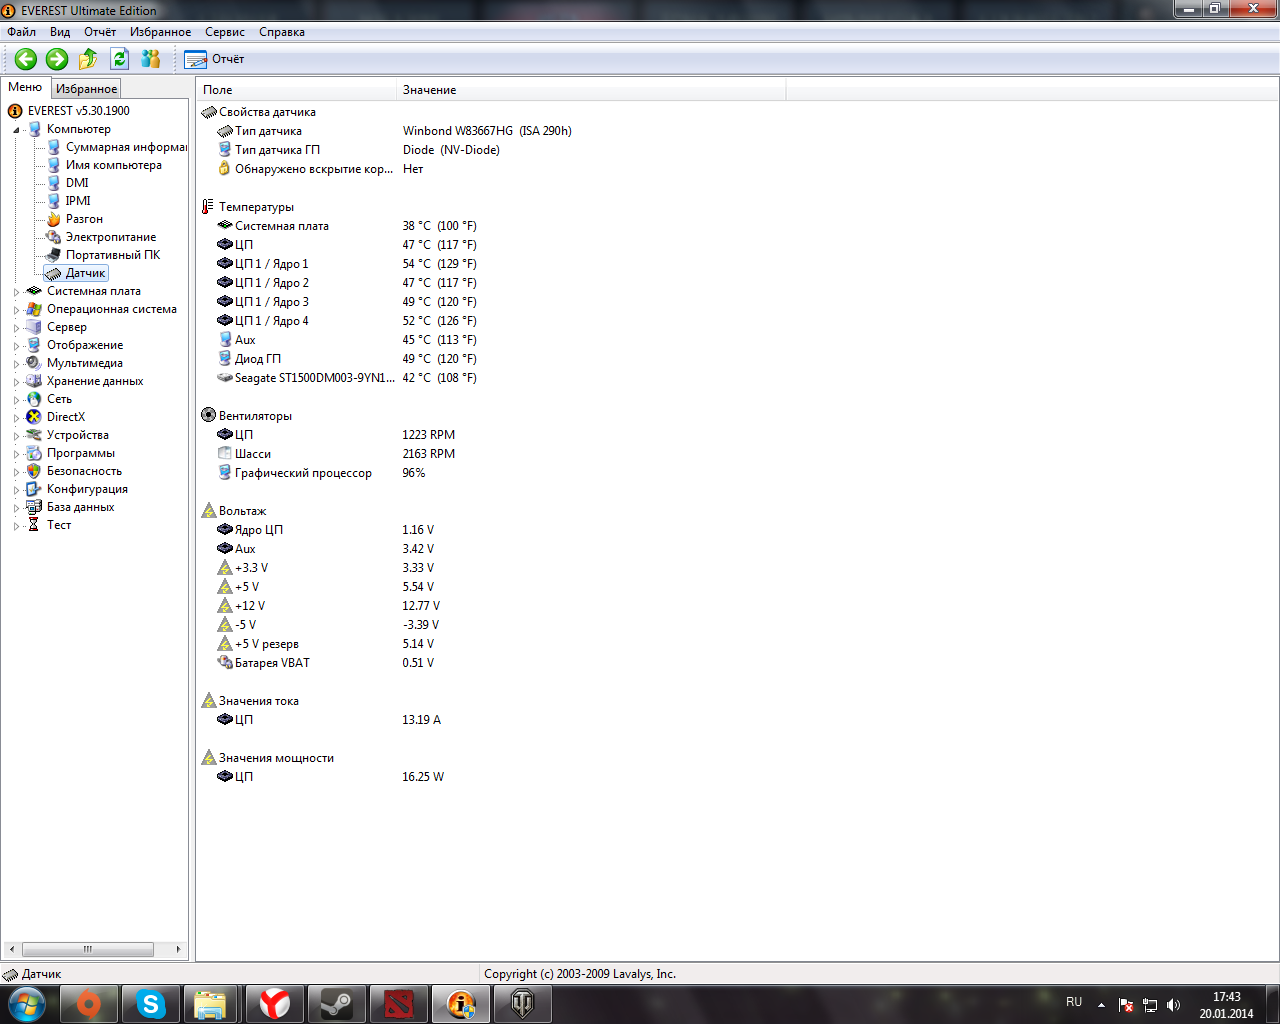
Task: Click the Тест hourglass icon
Action: click(34, 525)
